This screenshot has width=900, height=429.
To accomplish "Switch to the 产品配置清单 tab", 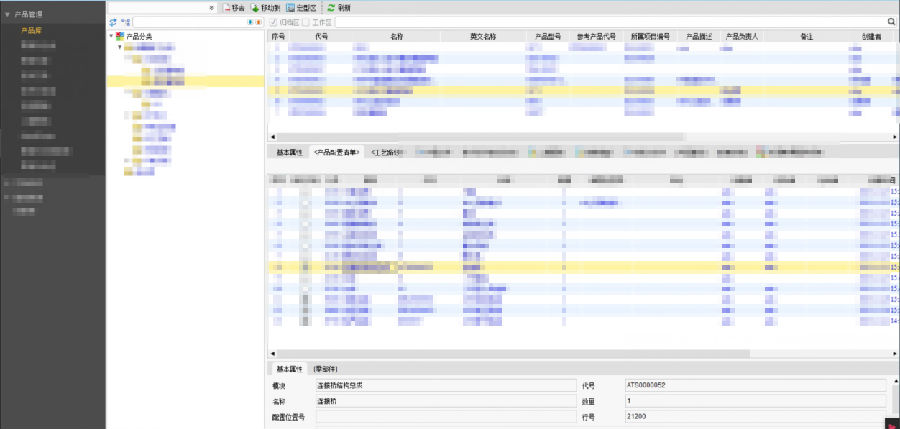I will coord(336,152).
